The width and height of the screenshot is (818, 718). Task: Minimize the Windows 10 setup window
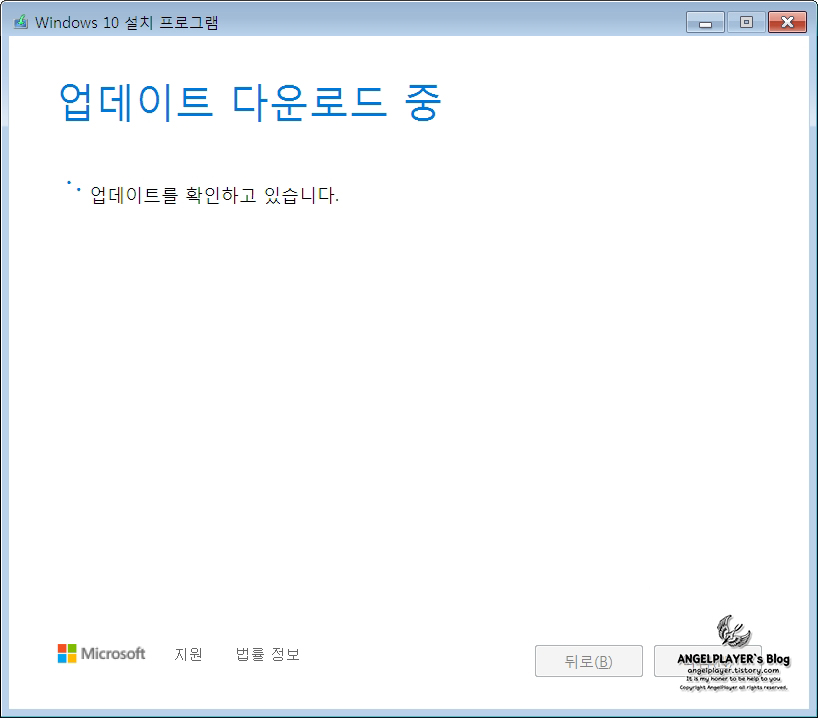tap(705, 22)
